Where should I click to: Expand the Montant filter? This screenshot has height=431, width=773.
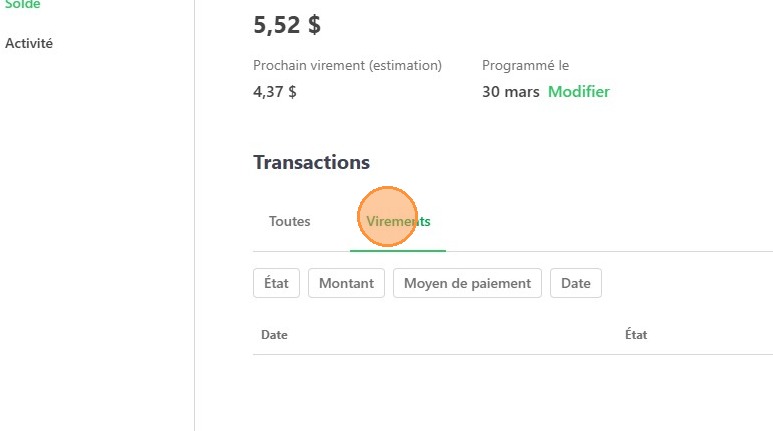[x=346, y=283]
